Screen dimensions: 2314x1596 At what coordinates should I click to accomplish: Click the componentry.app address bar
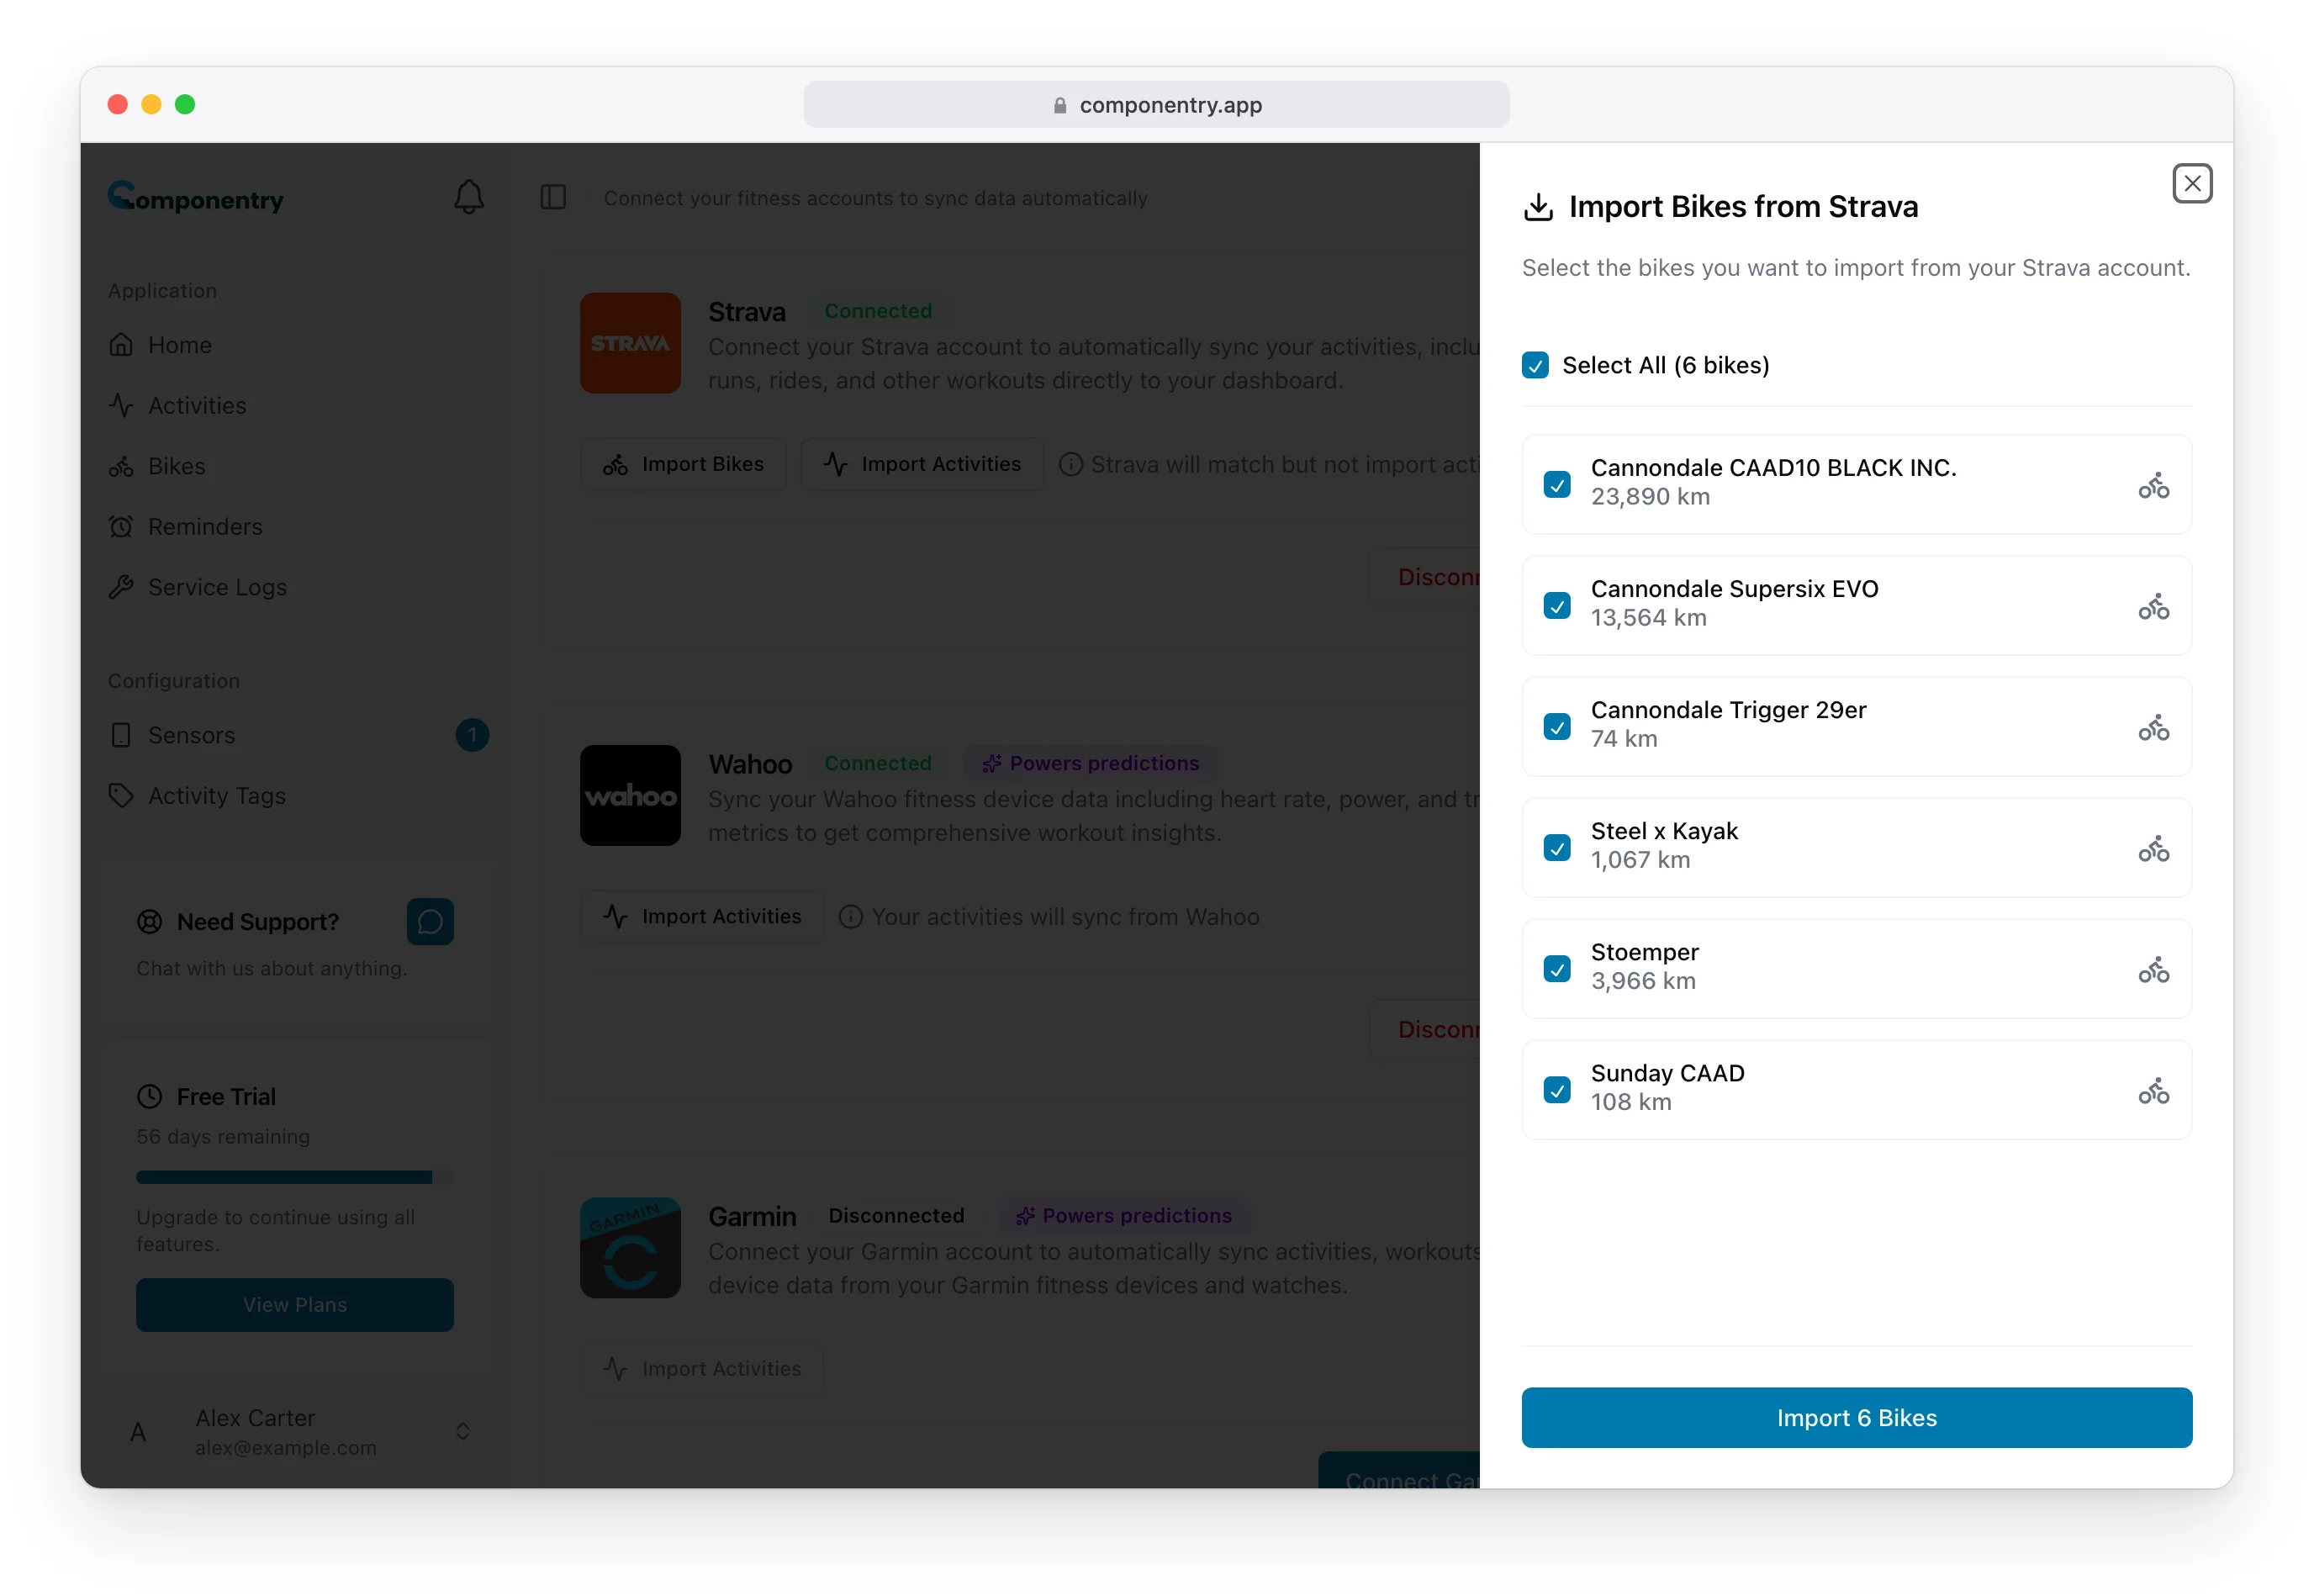(x=1156, y=104)
